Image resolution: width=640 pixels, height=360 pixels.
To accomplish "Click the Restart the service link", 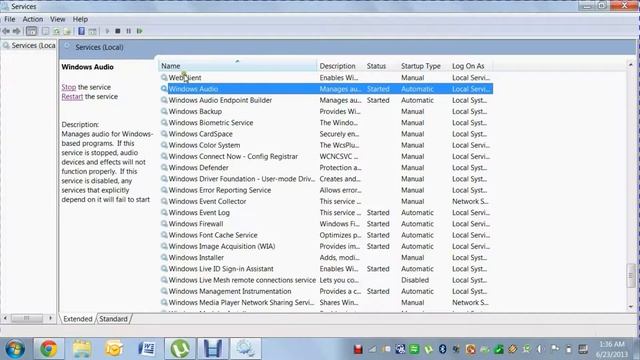I will 72,96.
